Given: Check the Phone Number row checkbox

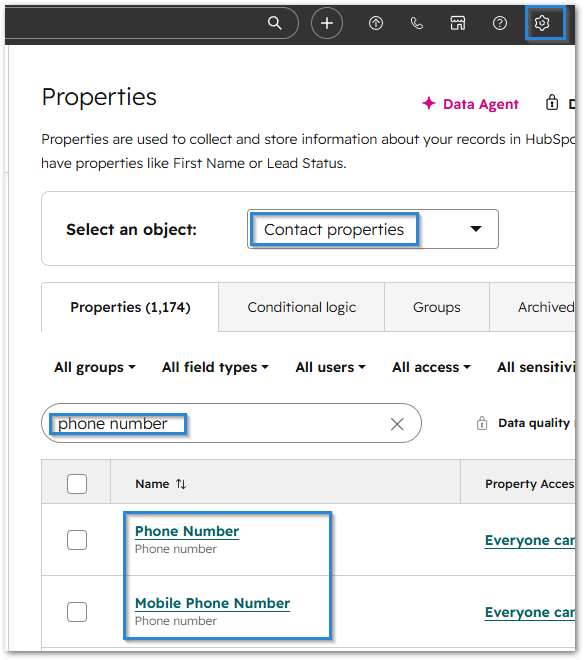Looking at the screenshot, I should pos(77,540).
